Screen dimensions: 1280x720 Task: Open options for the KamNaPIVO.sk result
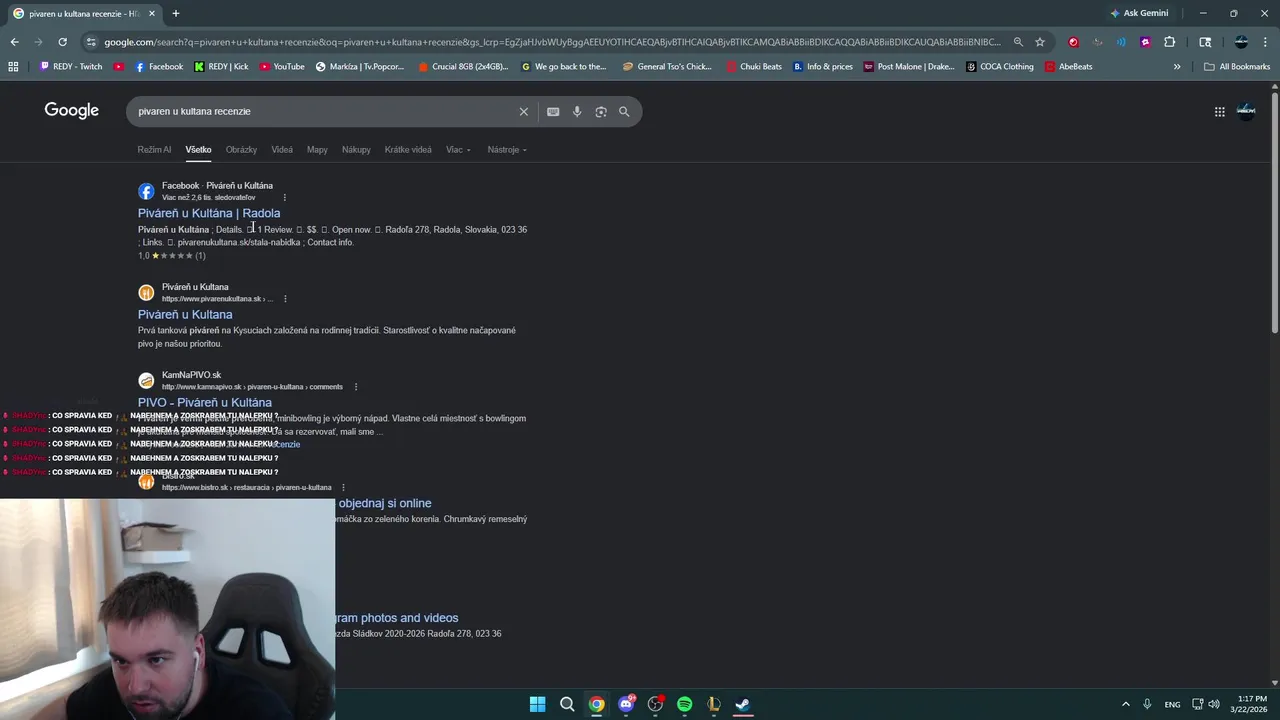[356, 387]
